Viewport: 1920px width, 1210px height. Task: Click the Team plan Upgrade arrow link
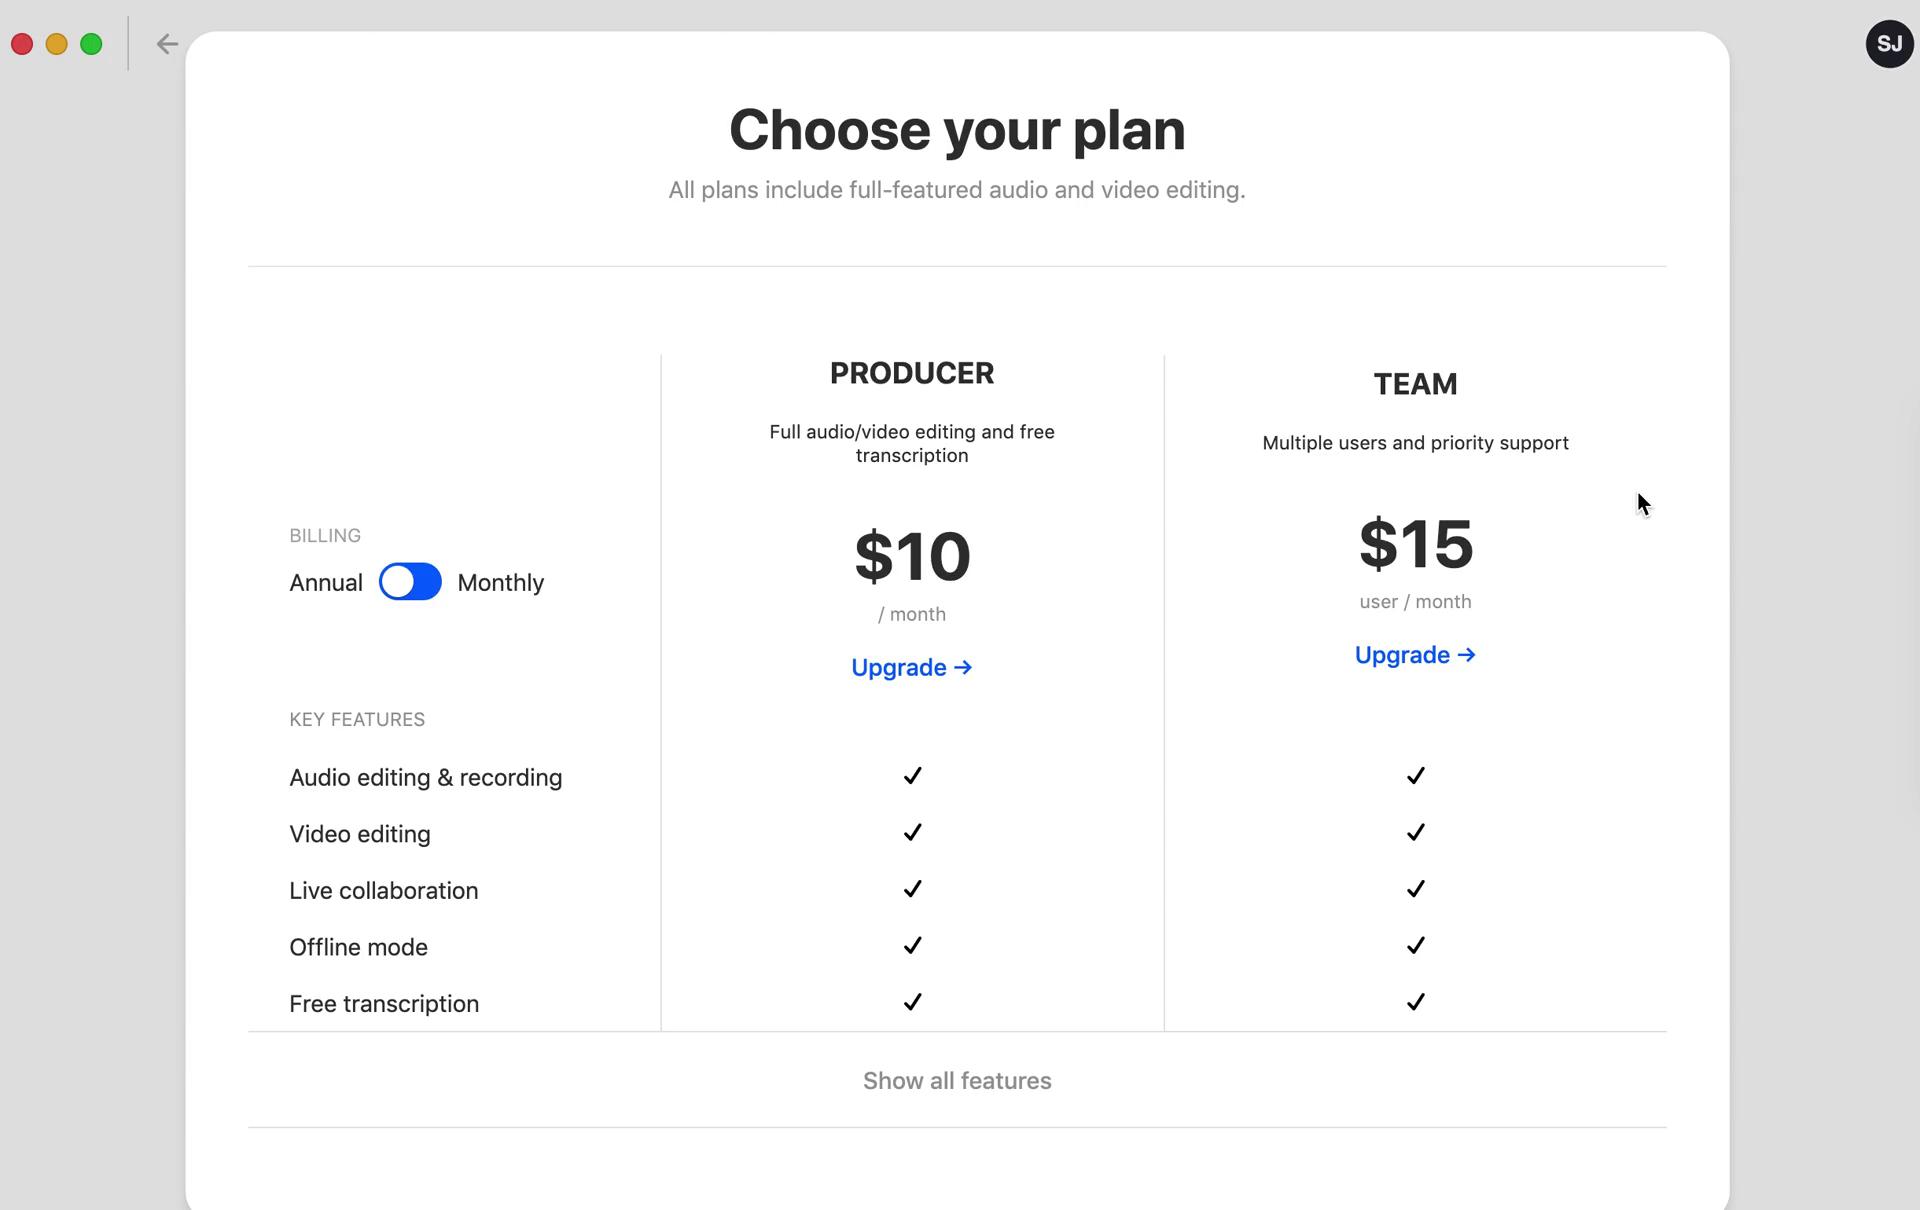tap(1414, 654)
